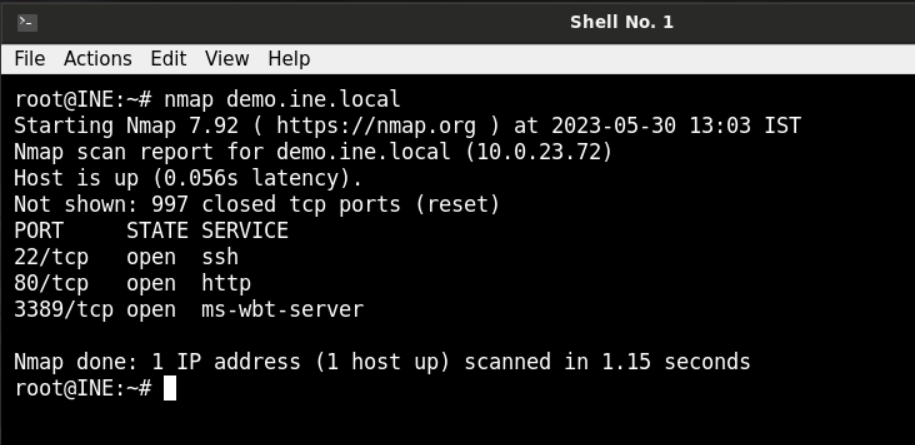Open the Actions menu
This screenshot has width=915, height=445.
point(98,59)
